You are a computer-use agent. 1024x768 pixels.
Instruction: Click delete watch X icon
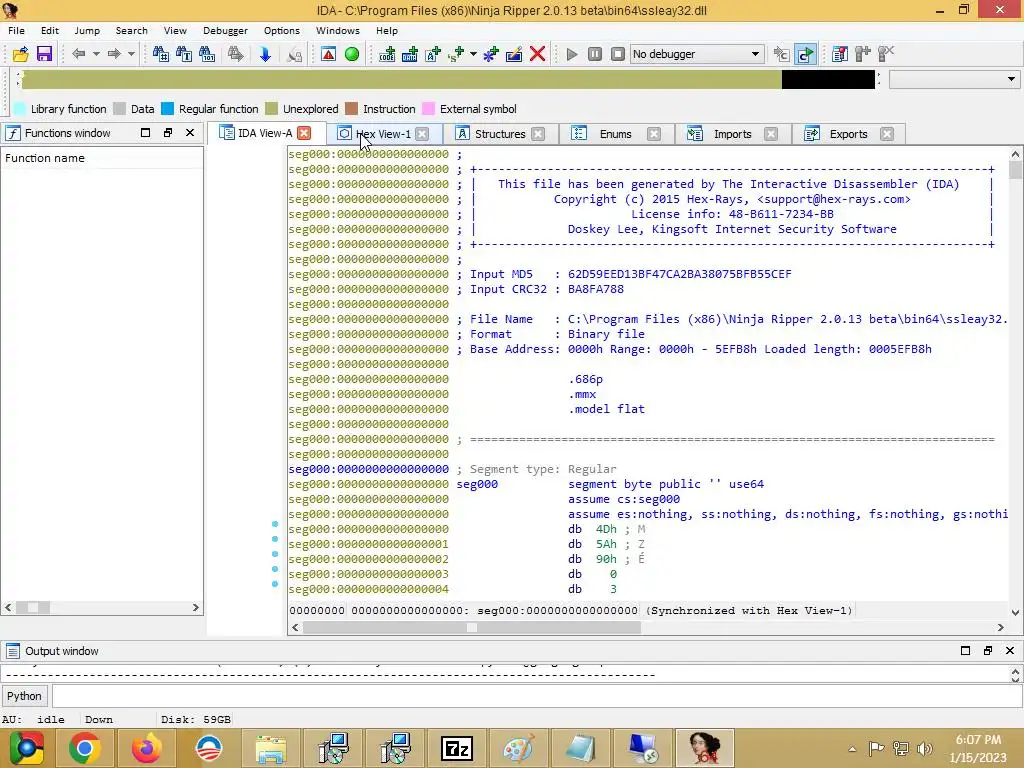[x=886, y=54]
